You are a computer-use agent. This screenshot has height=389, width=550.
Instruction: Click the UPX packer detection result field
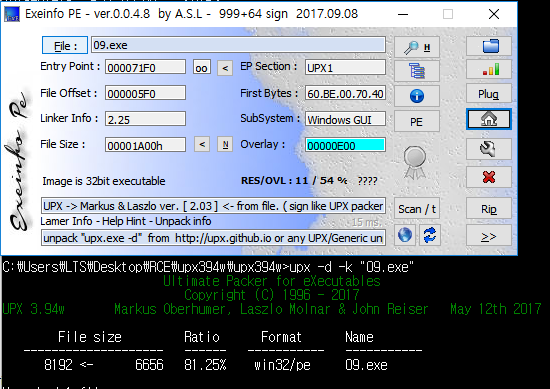(x=213, y=206)
